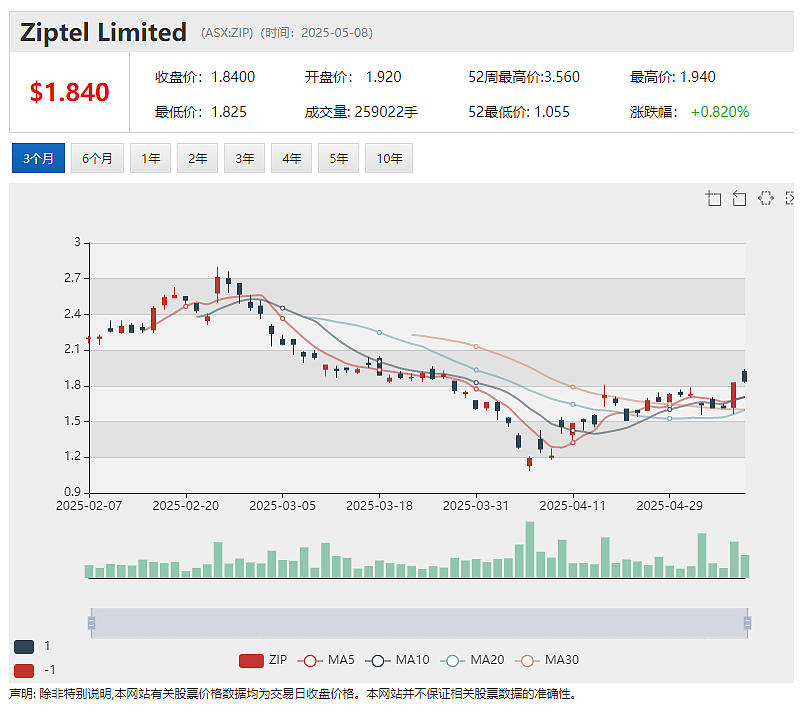Toggle MA30 legend entry

coord(547,660)
